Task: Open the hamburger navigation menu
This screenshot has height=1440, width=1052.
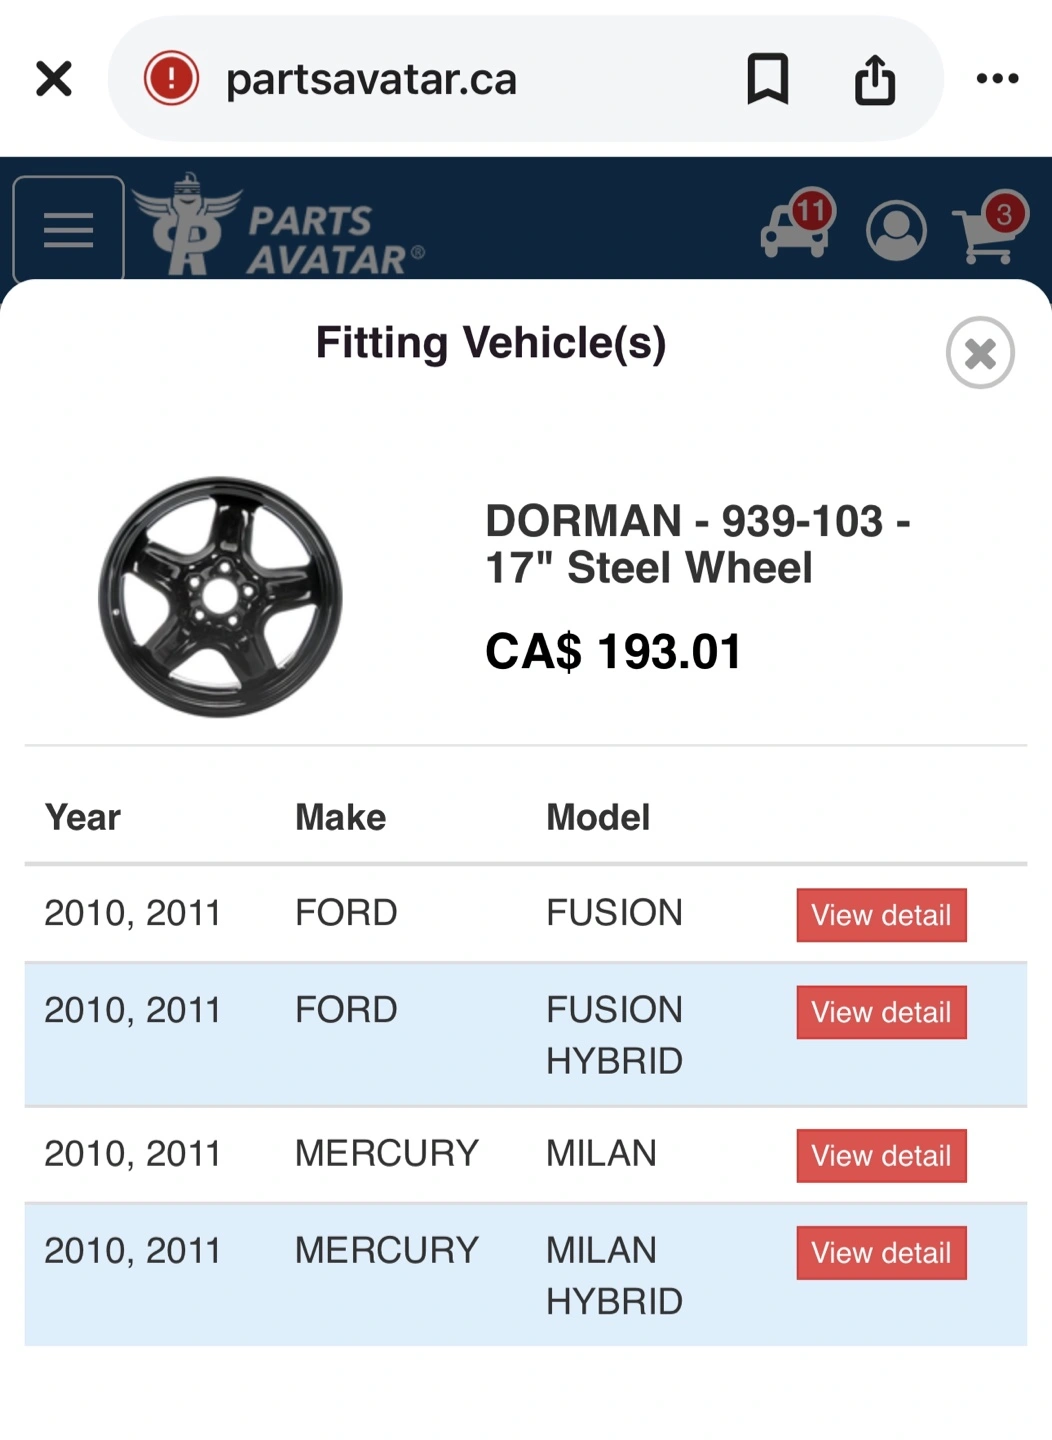Action: (68, 229)
